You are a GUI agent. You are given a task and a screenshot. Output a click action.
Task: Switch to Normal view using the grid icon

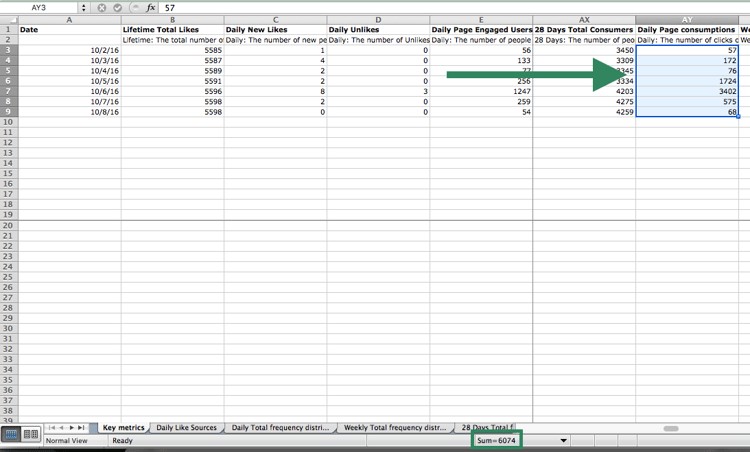[x=11, y=434]
